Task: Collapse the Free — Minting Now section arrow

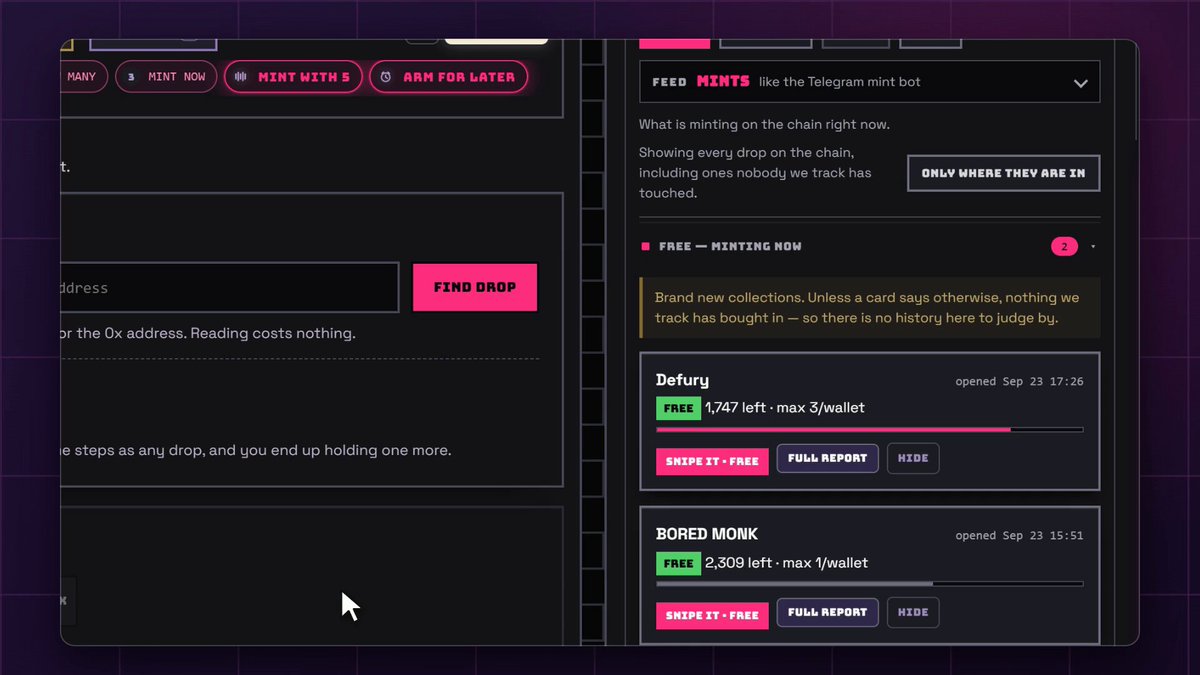Action: click(1093, 247)
